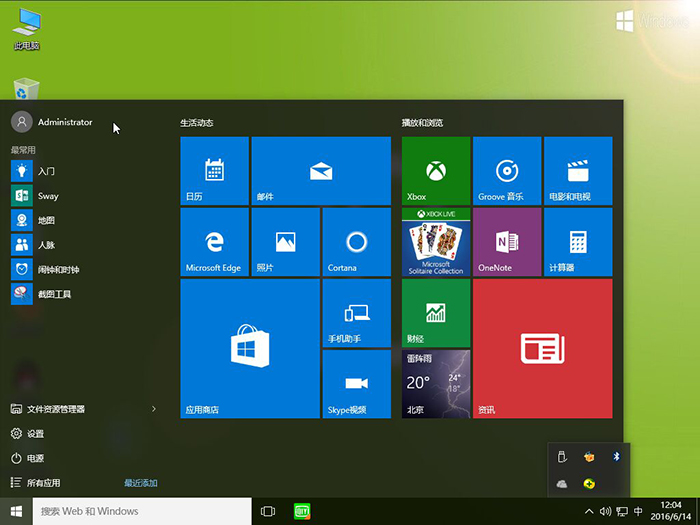Expand the 文件资源管理器 jump list arrow
The image size is (700, 525).
click(x=154, y=409)
